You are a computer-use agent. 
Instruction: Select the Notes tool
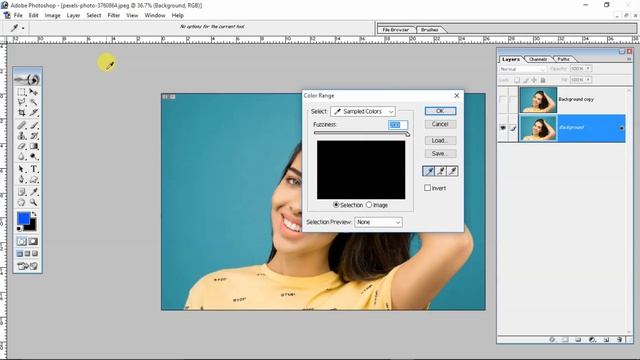click(22, 192)
